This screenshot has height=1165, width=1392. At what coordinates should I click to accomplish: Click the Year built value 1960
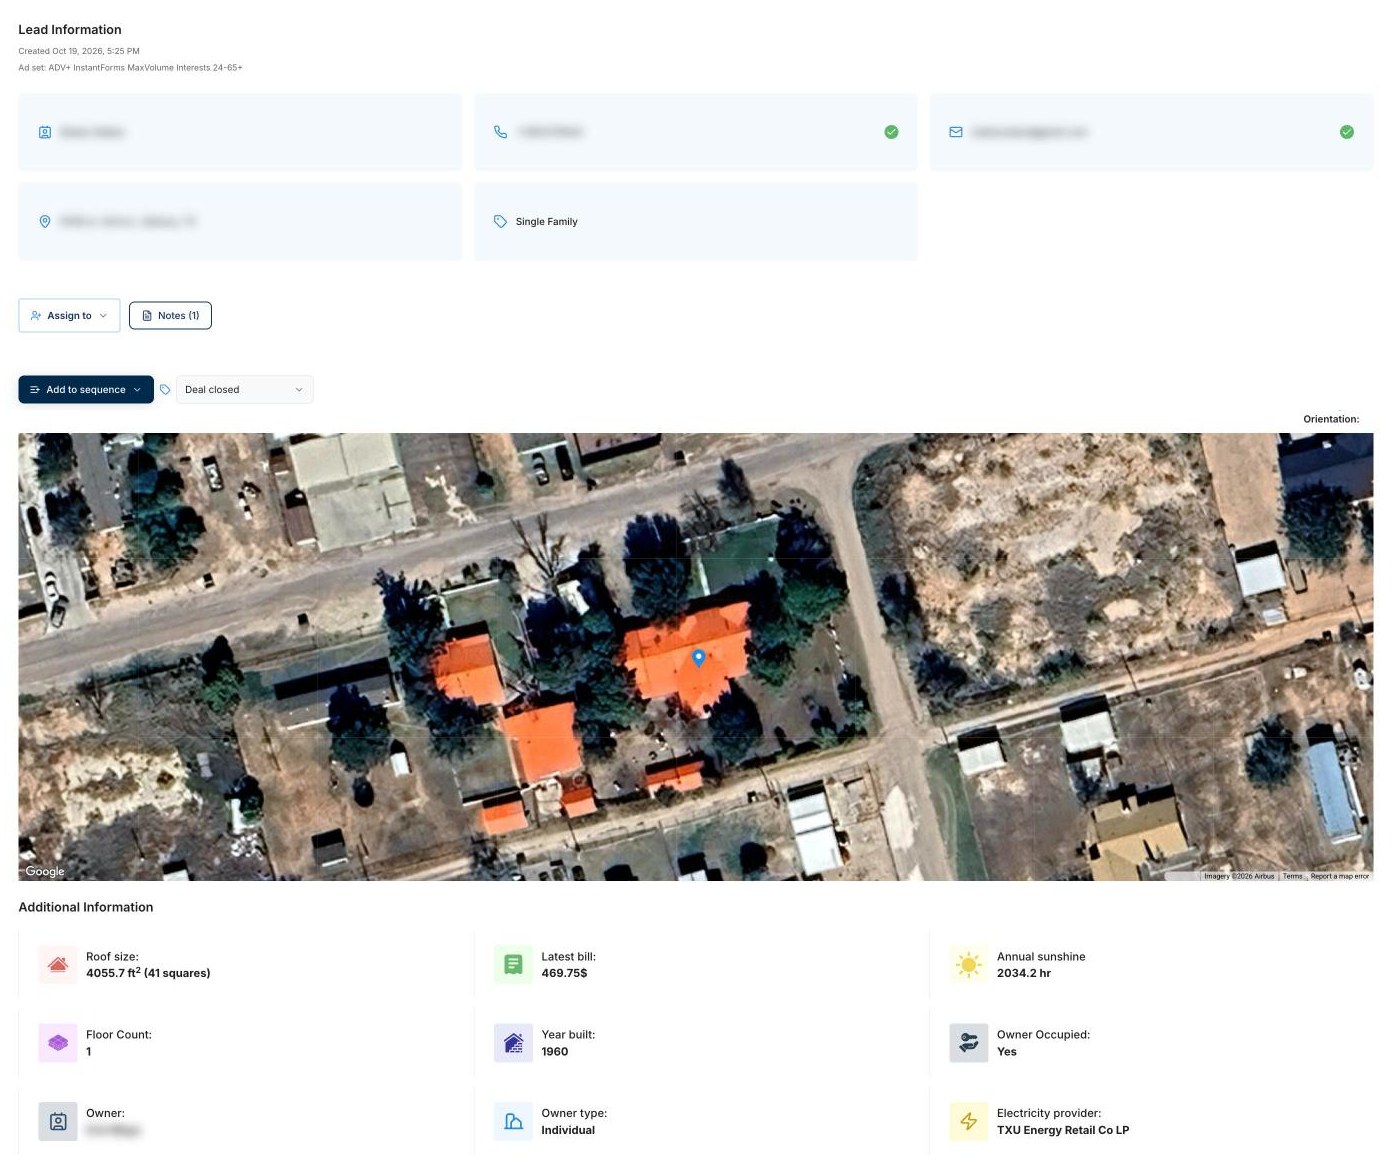555,1052
